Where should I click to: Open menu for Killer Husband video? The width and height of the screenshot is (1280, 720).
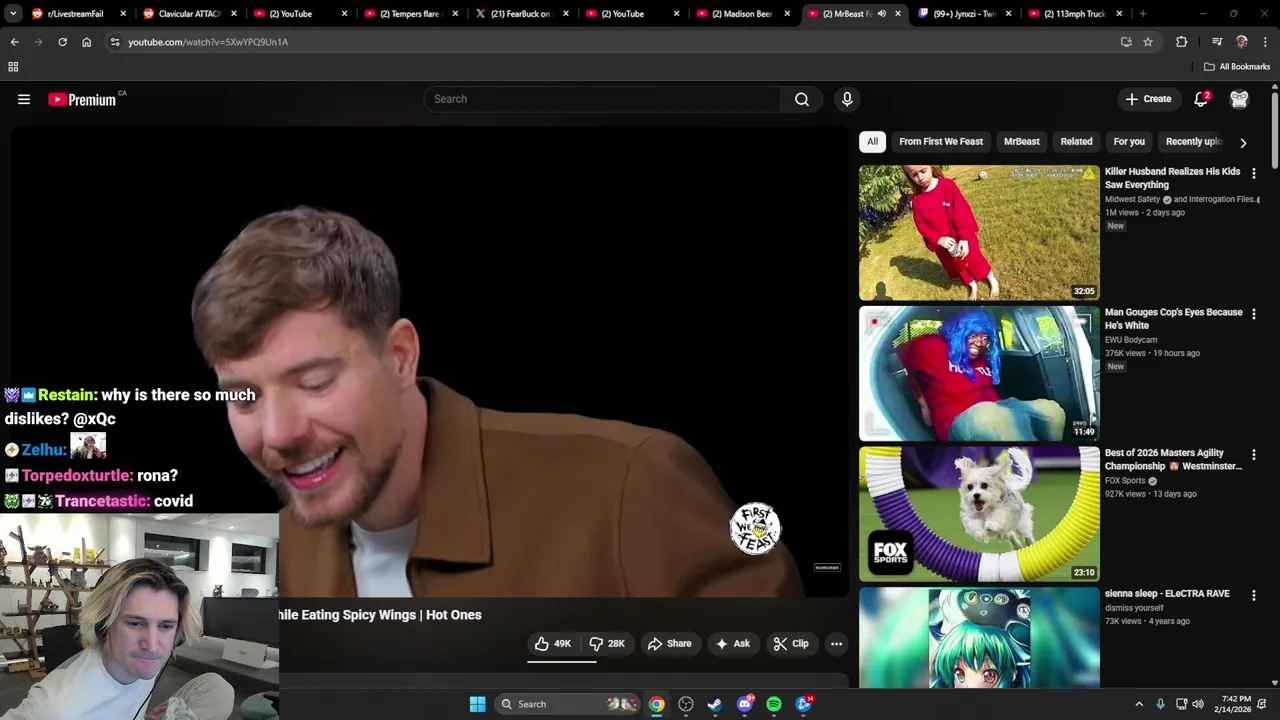pyautogui.click(x=1254, y=173)
